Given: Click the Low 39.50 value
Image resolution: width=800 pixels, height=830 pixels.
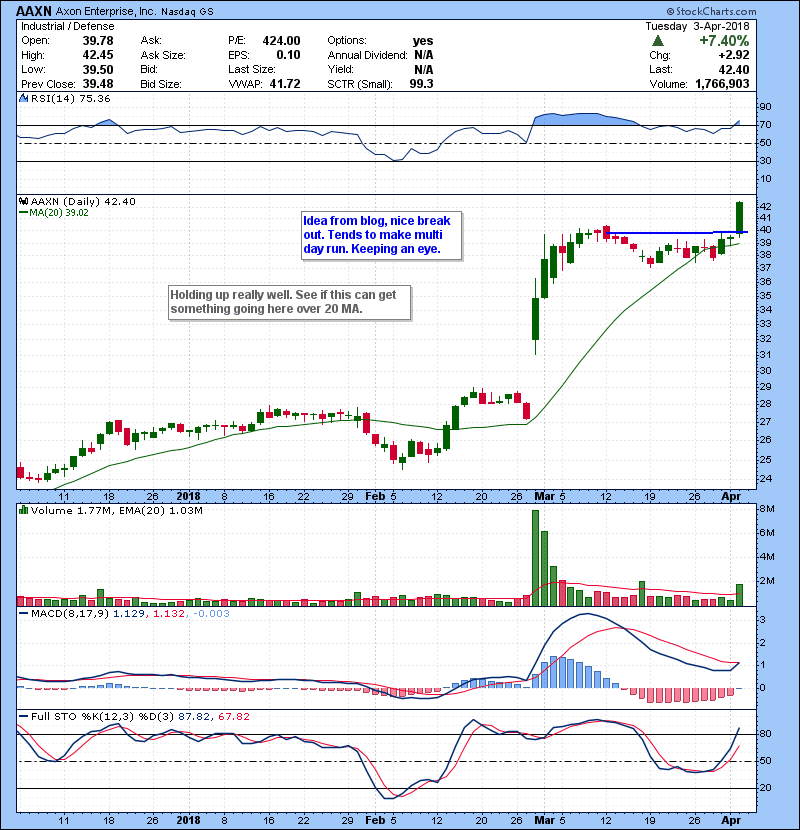Looking at the screenshot, I should [98, 69].
